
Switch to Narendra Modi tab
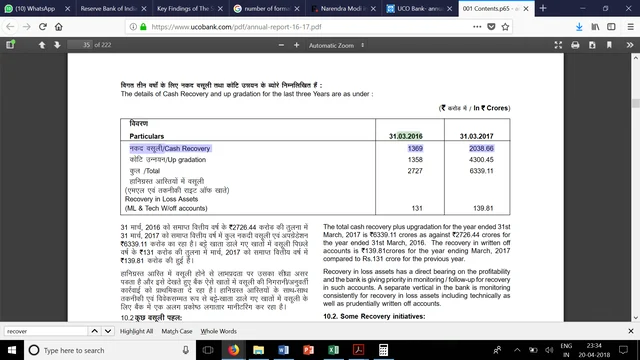(338, 9)
